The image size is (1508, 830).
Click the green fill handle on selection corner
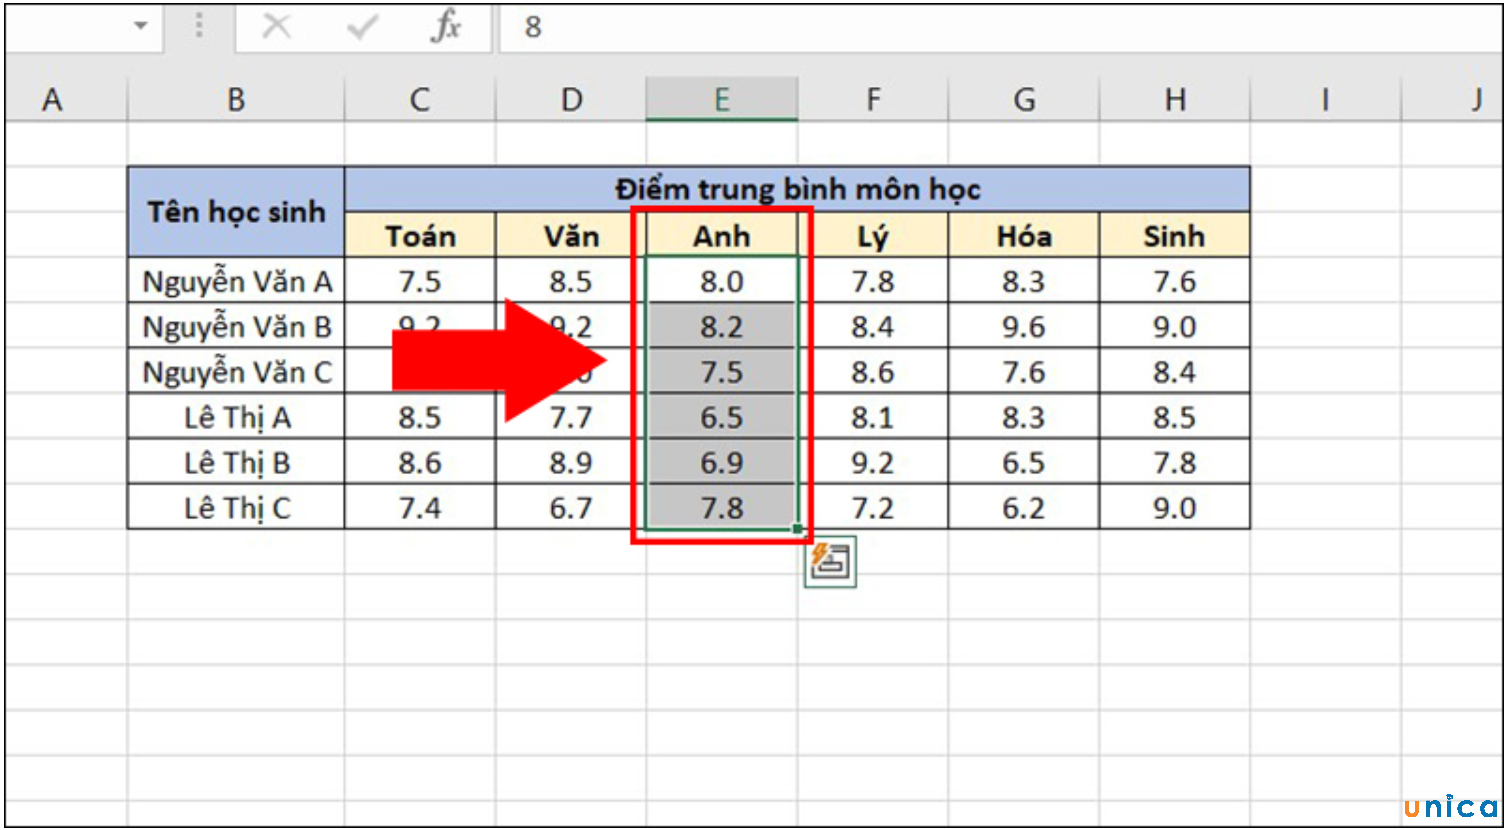click(x=795, y=527)
